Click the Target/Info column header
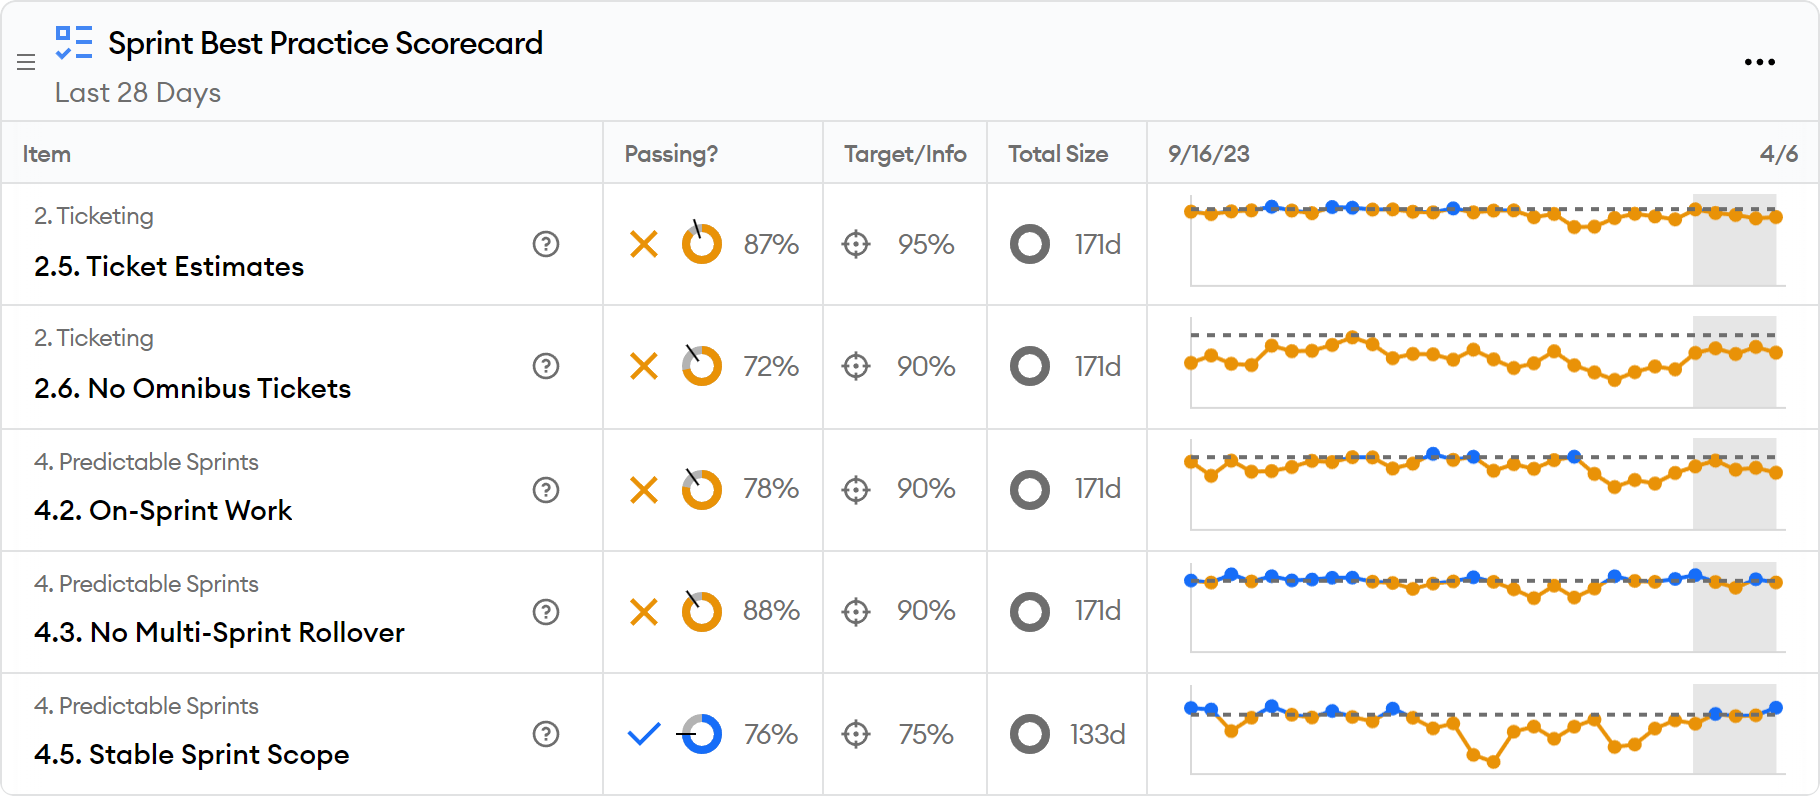 pos(905,154)
